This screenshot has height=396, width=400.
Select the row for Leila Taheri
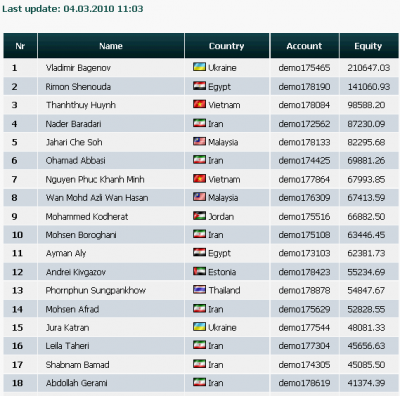[201, 346]
